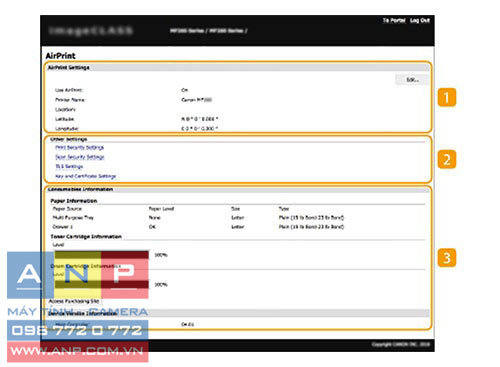This screenshot has height=367, width=500.
Task: Click the Multi-Purpose Tray row label
Action: point(73,218)
